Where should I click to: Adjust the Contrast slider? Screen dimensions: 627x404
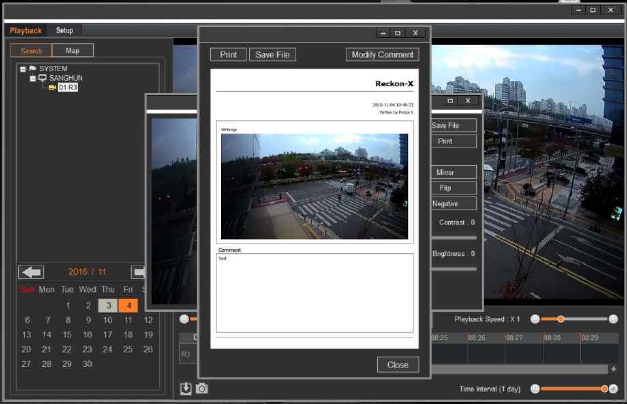click(x=454, y=238)
